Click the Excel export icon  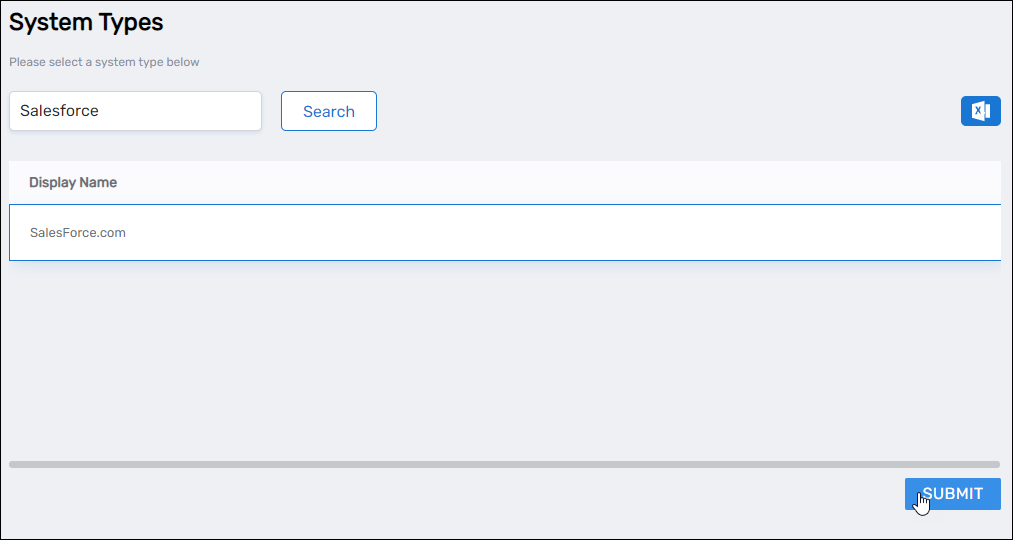coord(980,111)
